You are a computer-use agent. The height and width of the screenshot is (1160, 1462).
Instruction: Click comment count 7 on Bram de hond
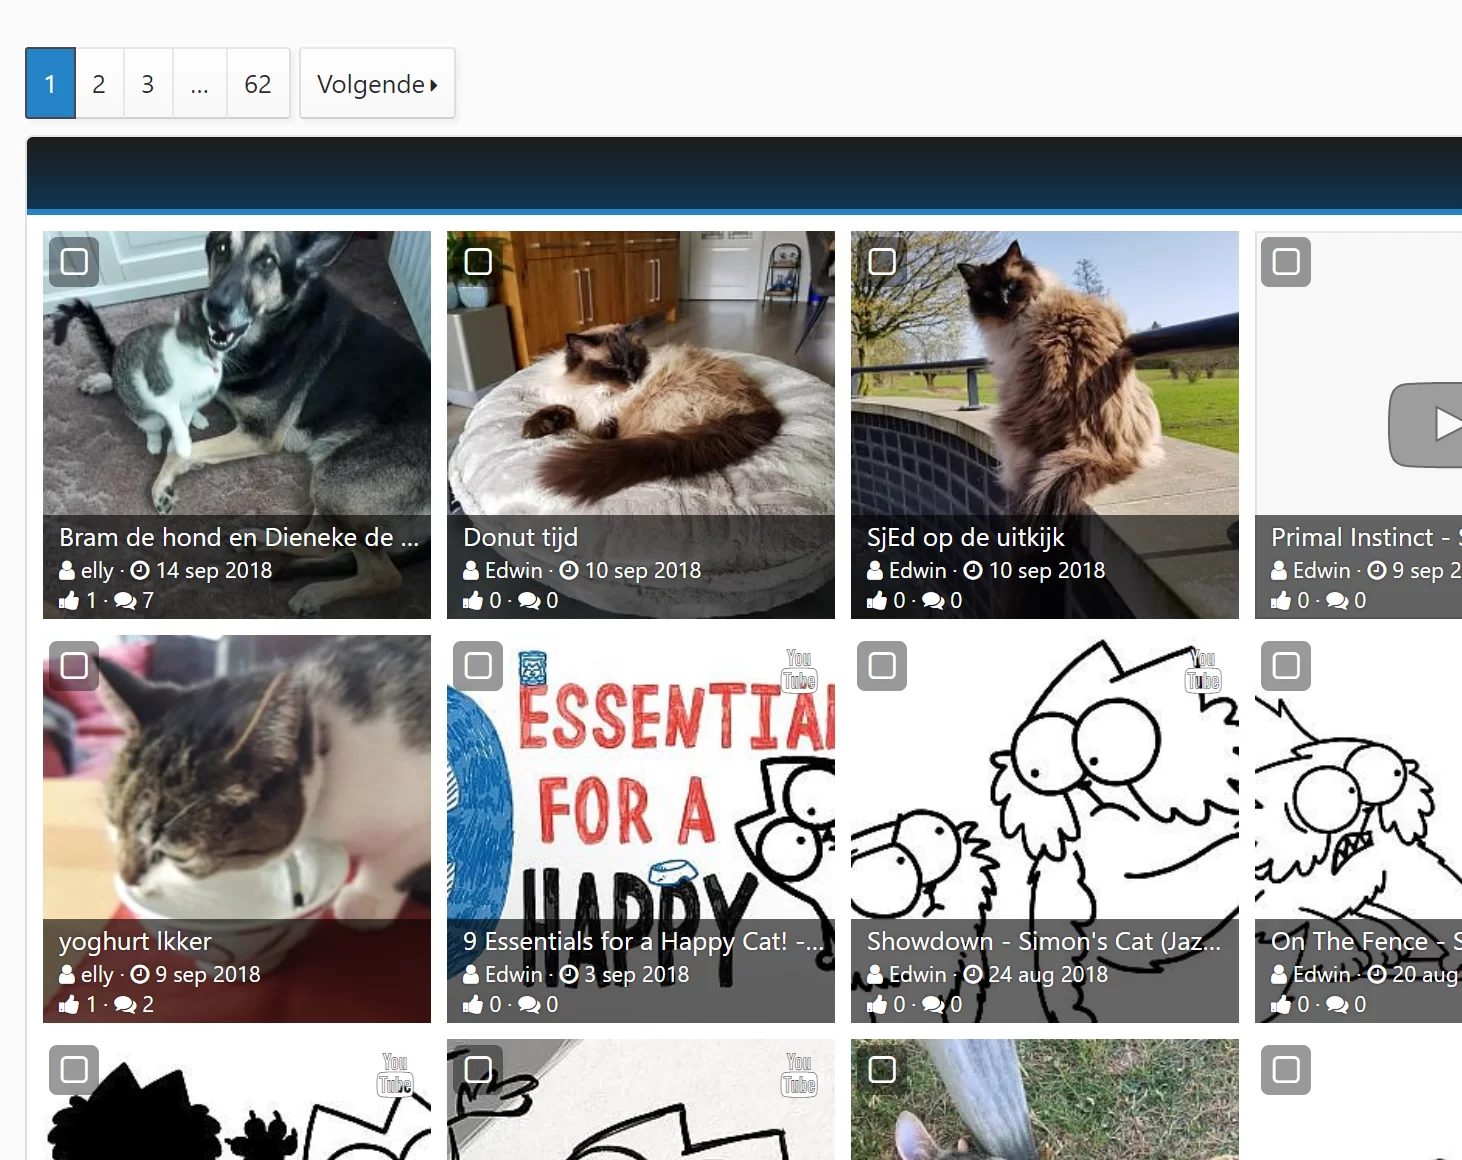148,600
